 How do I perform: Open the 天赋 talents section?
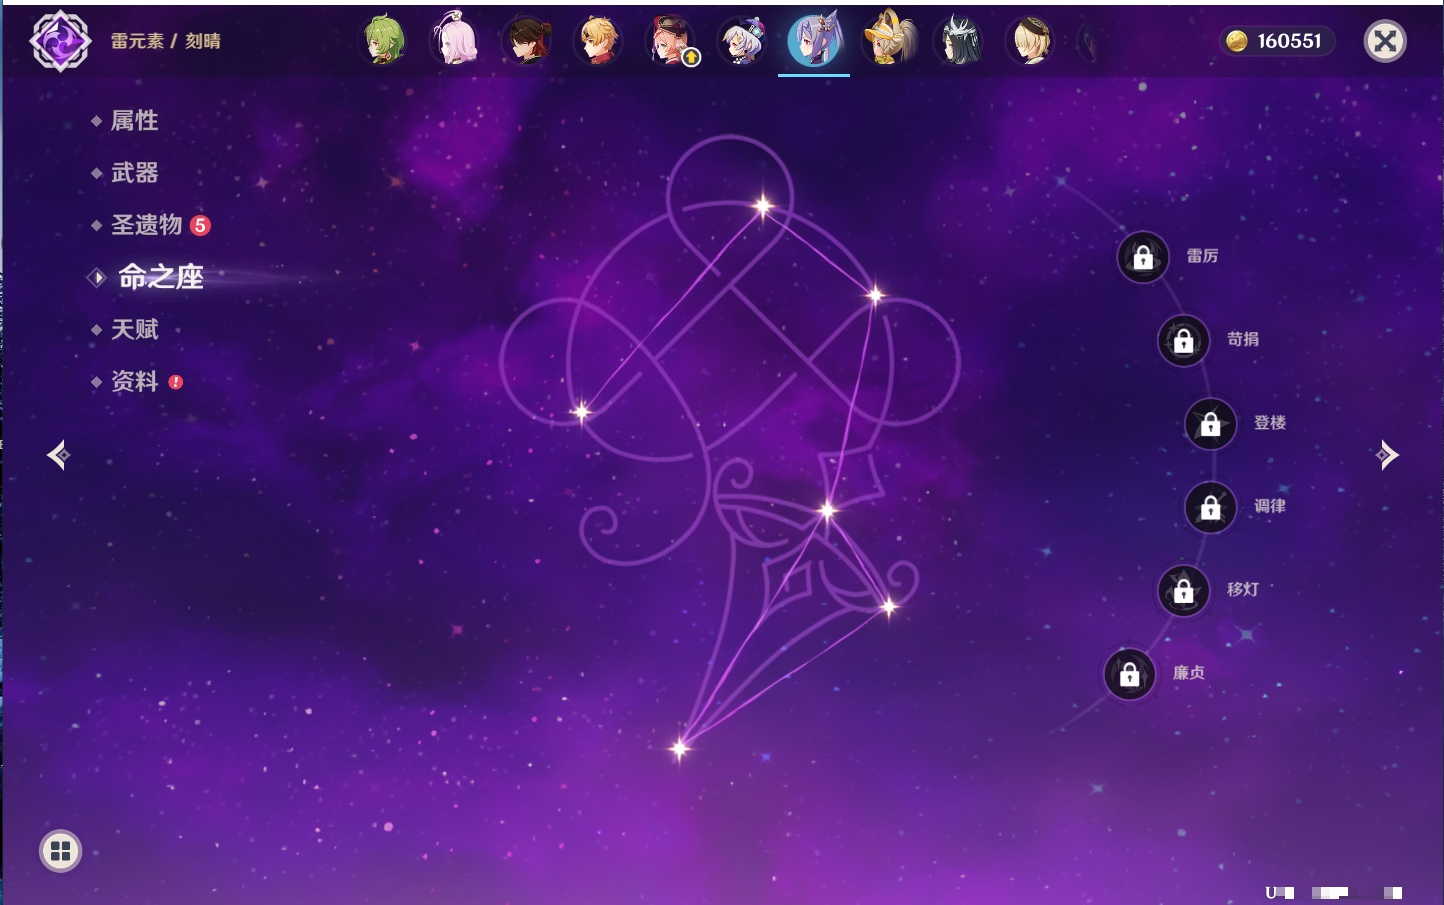click(135, 329)
